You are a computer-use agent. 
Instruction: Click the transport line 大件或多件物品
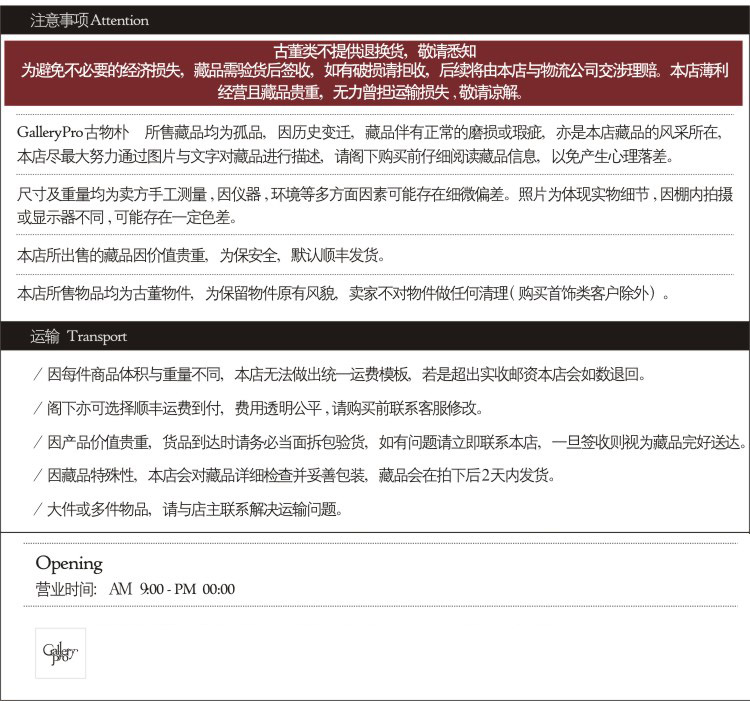[188, 509]
